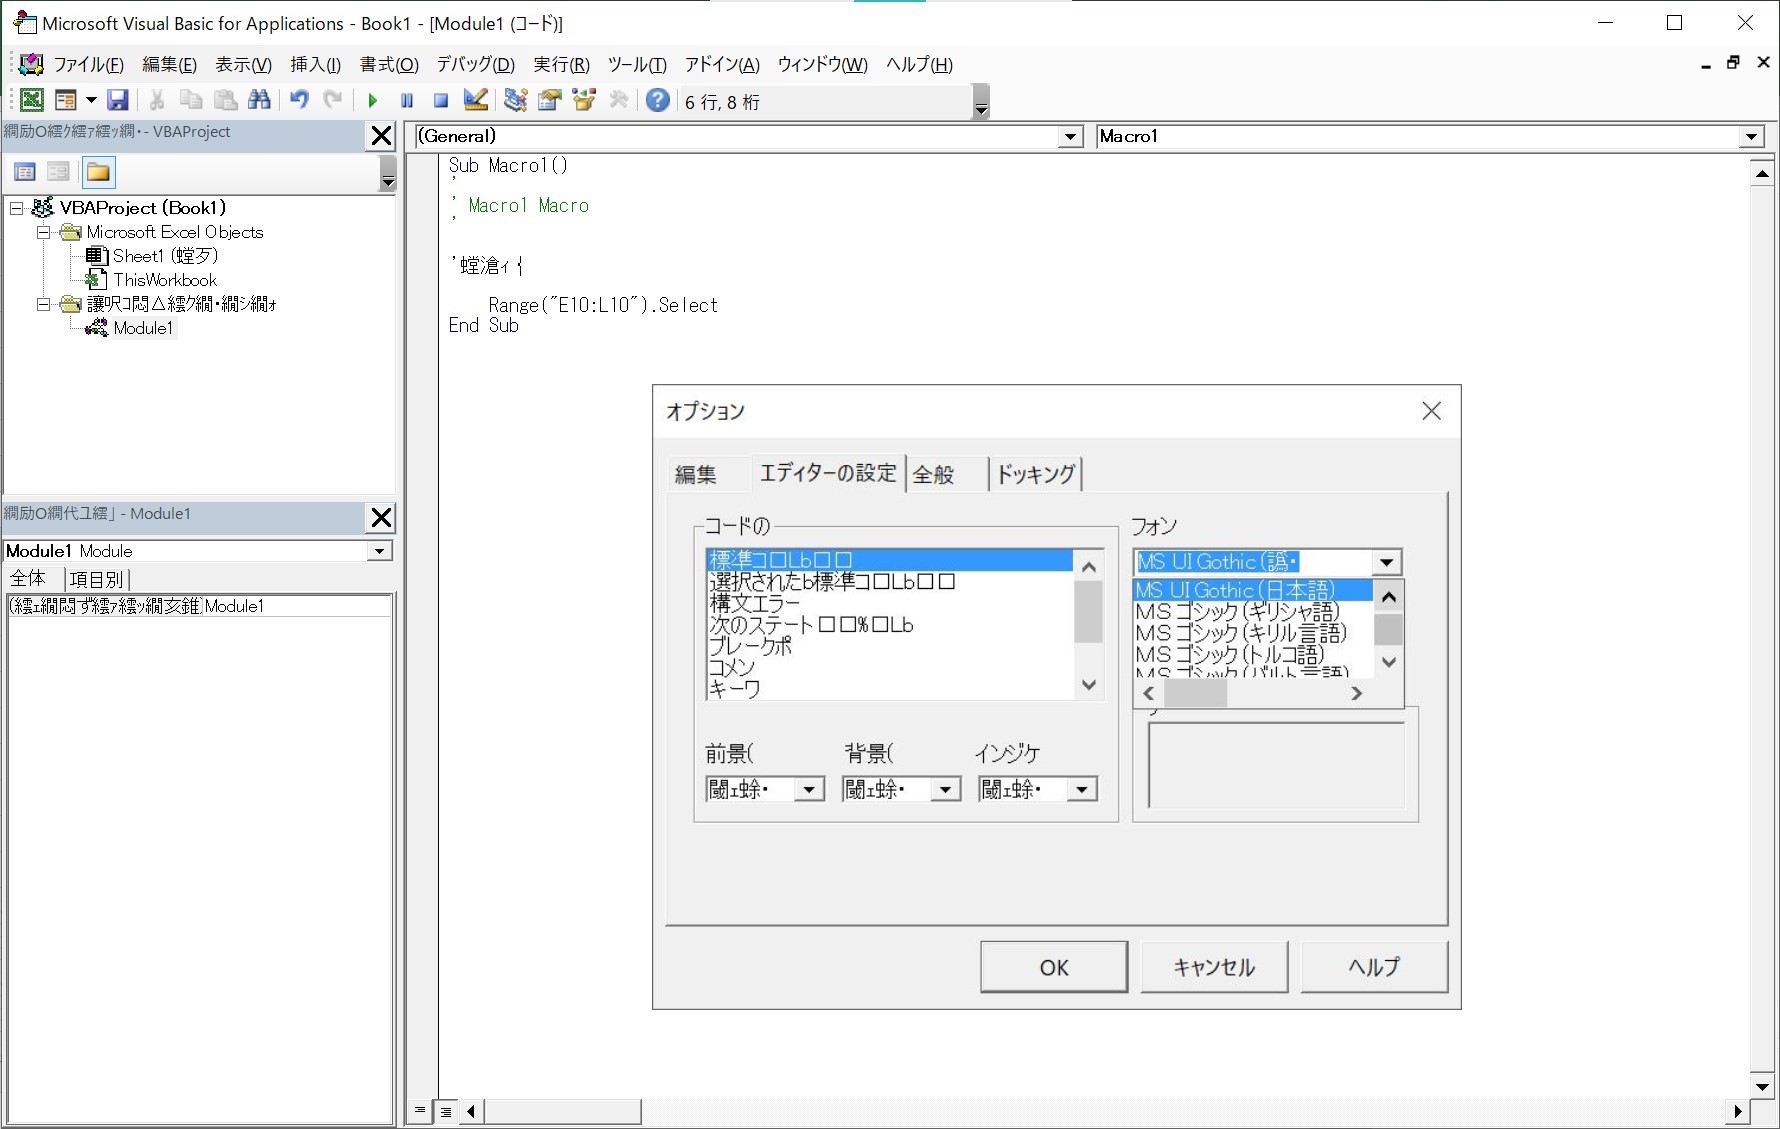Switch to Full Module View at the code window bottom
Viewport: 1780px width, 1129px height.
coord(446,1111)
